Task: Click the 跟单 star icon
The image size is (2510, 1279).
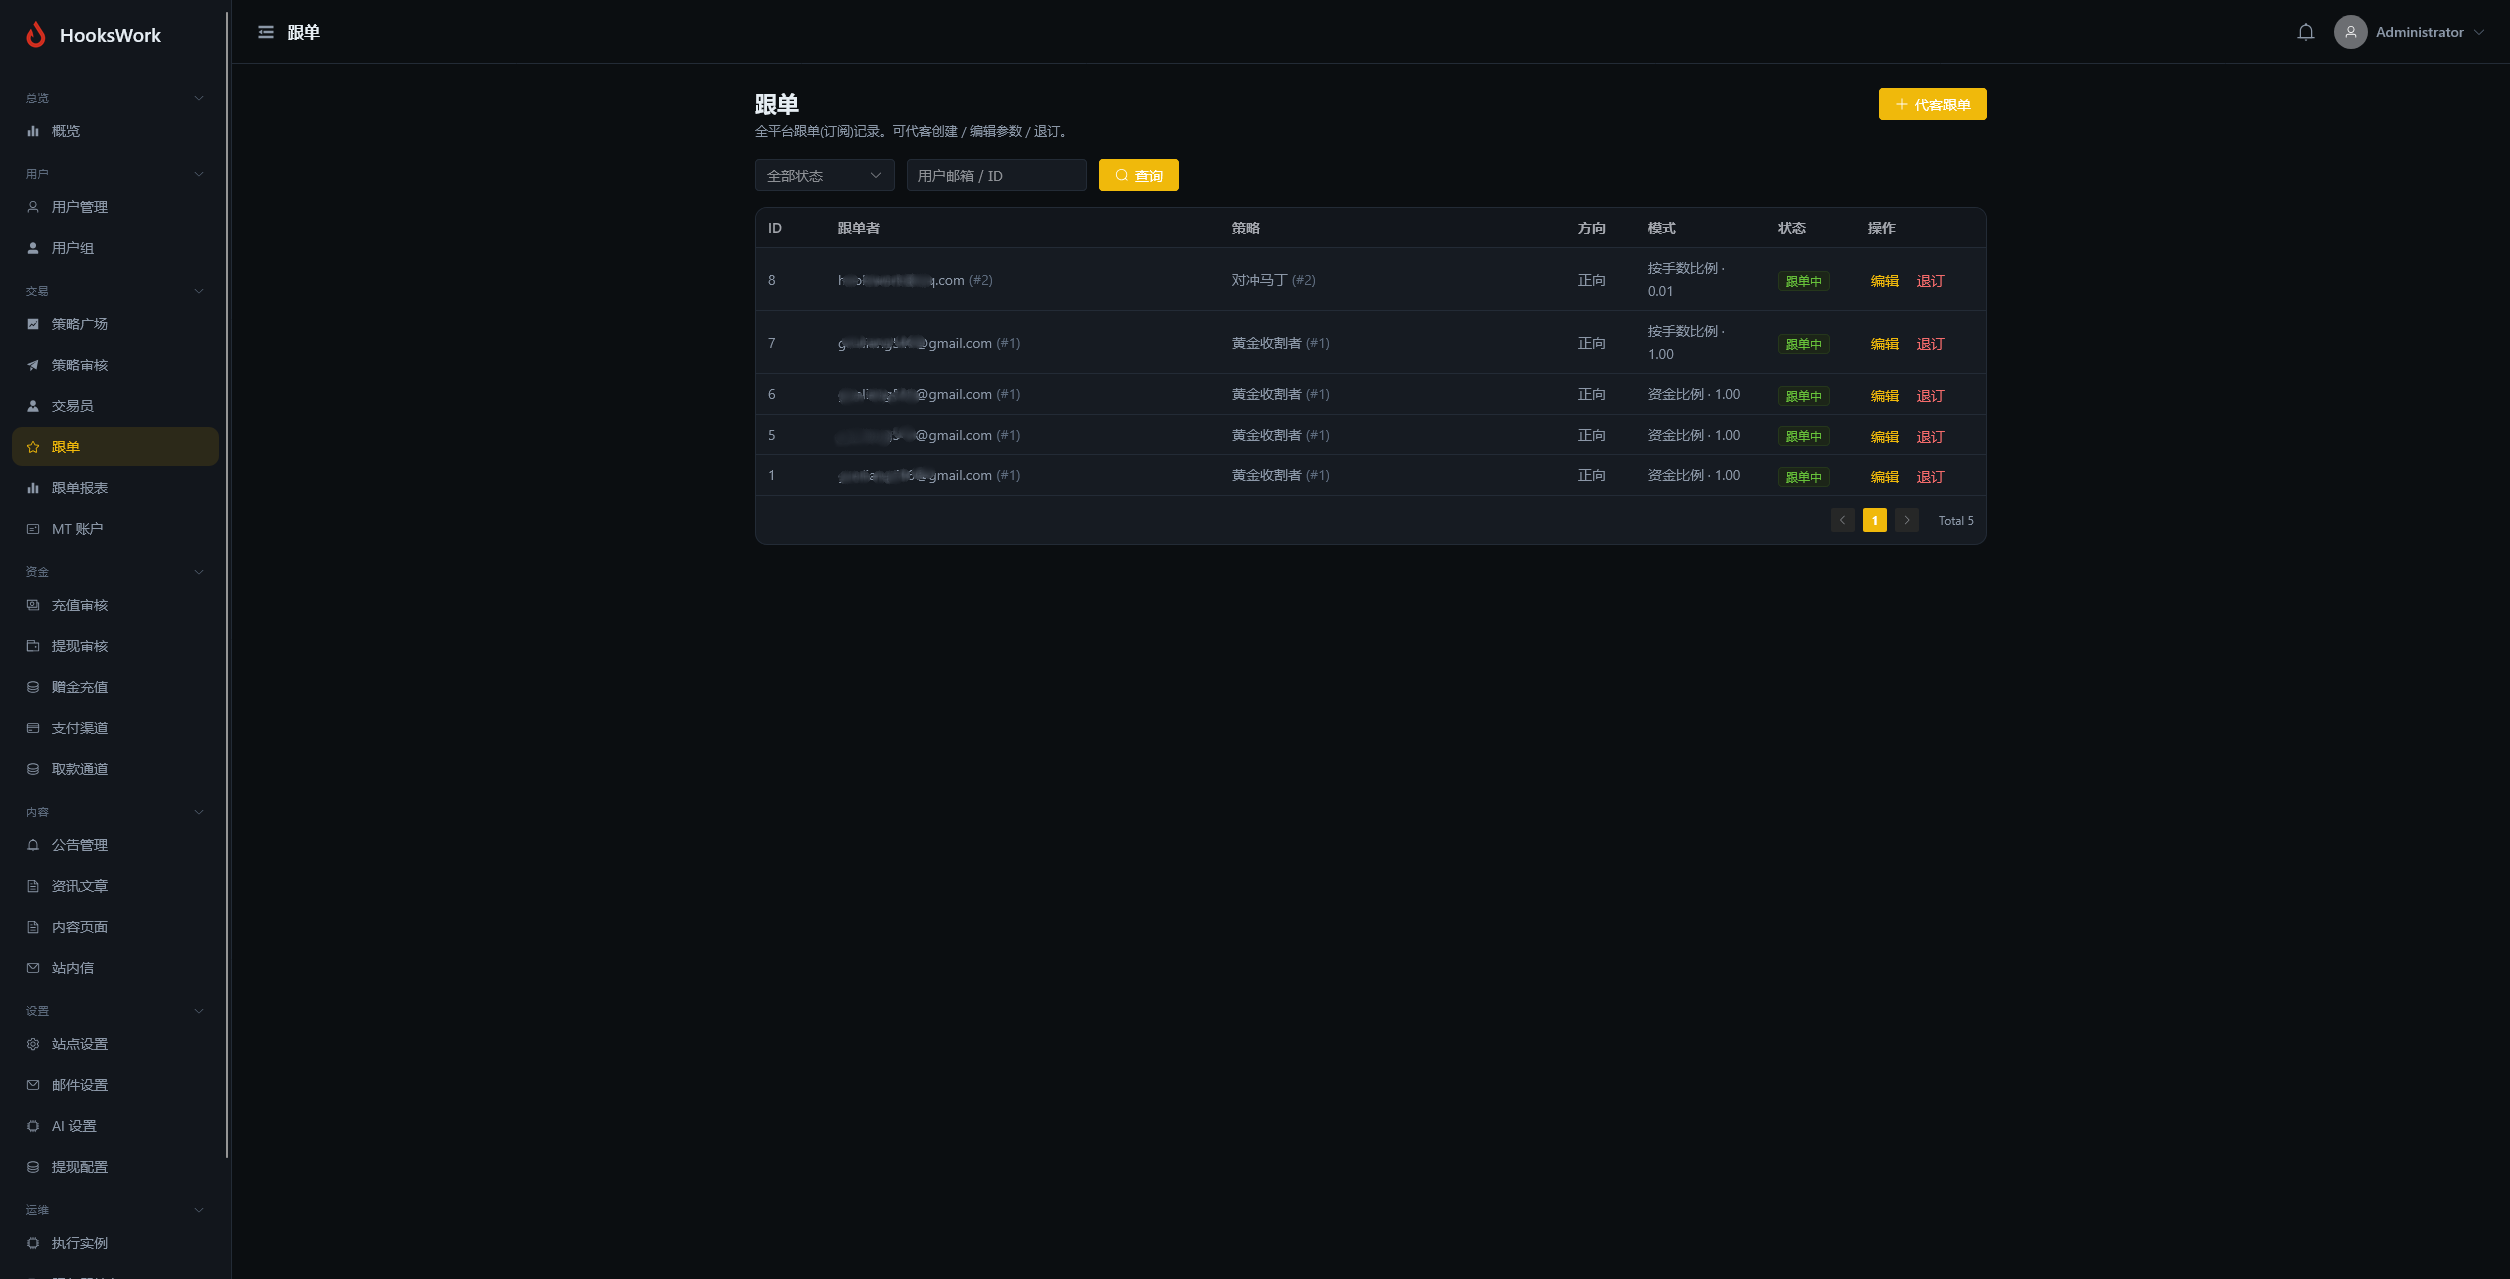Action: point(33,447)
